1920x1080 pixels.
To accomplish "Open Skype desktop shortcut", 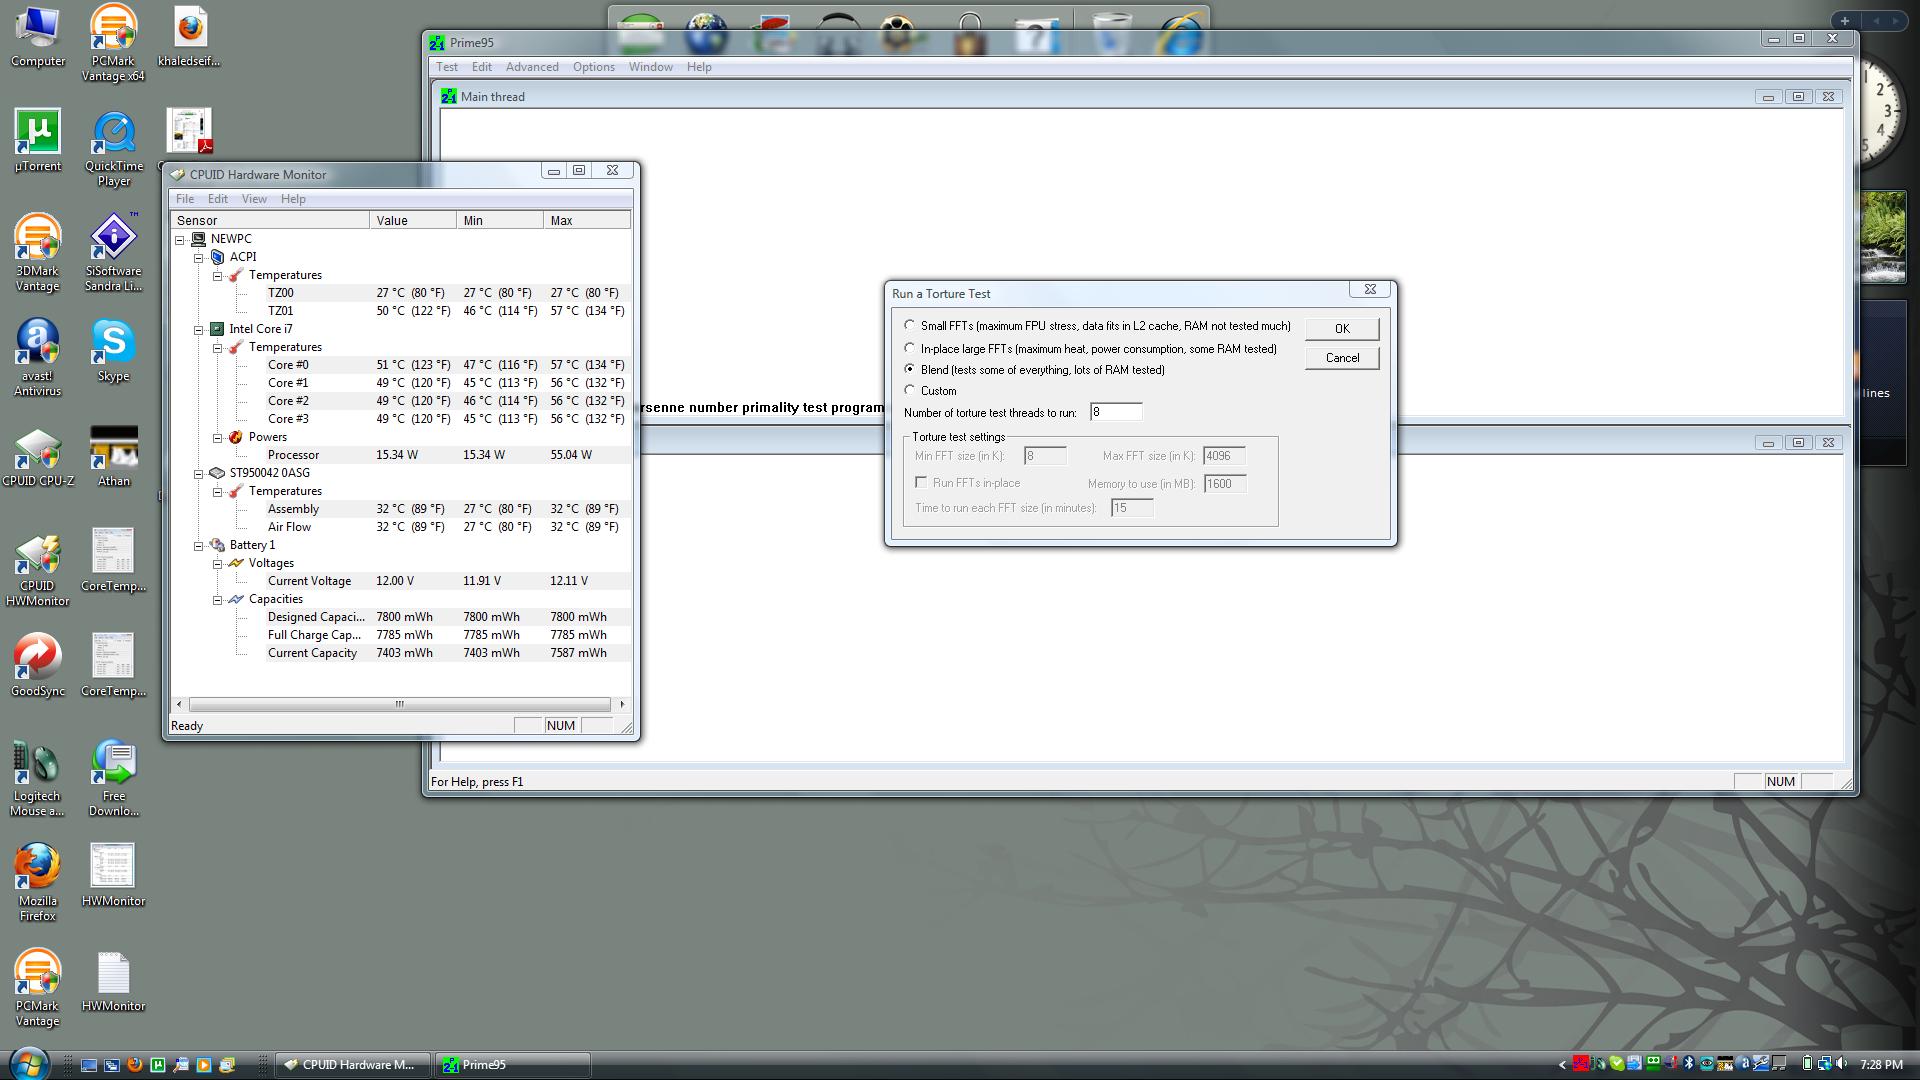I will (113, 352).
